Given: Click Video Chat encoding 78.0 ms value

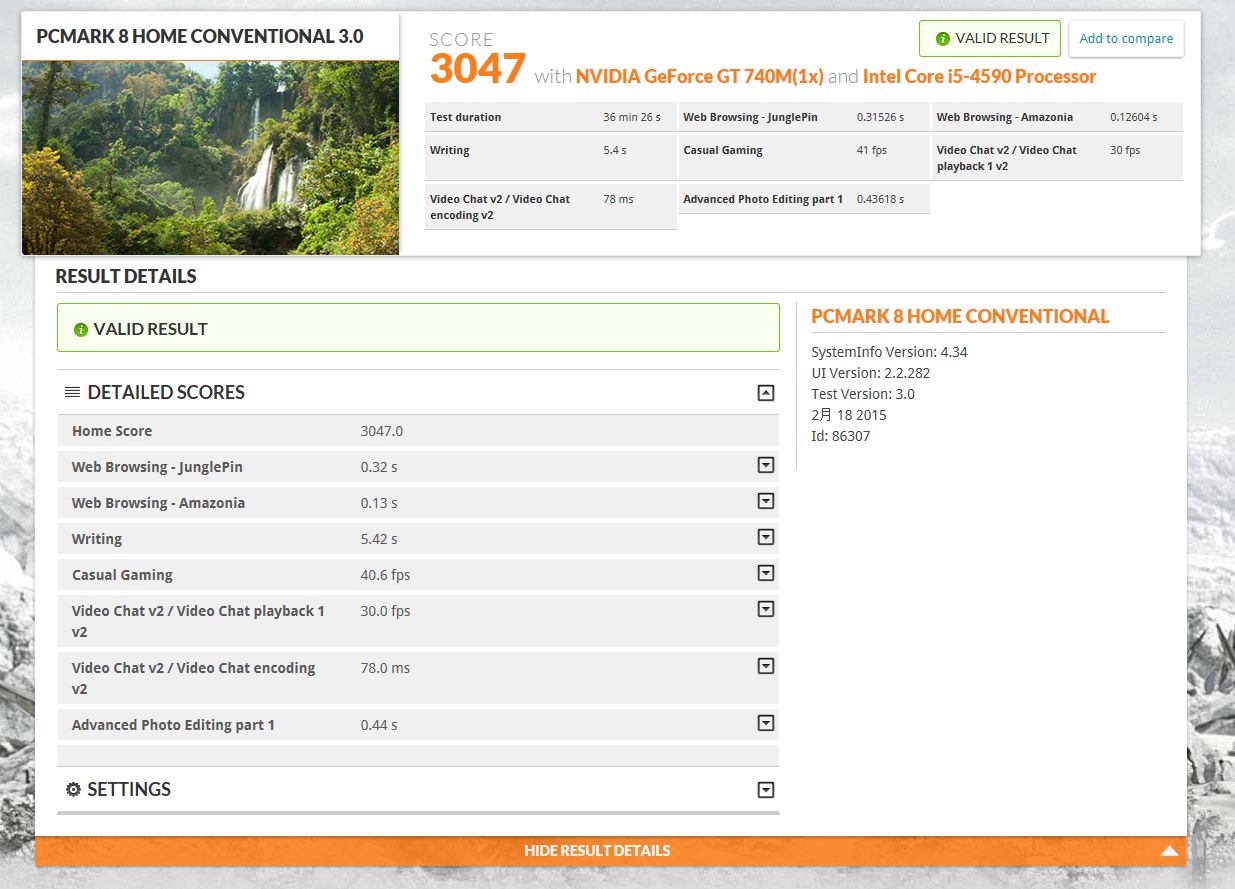Looking at the screenshot, I should tap(385, 668).
